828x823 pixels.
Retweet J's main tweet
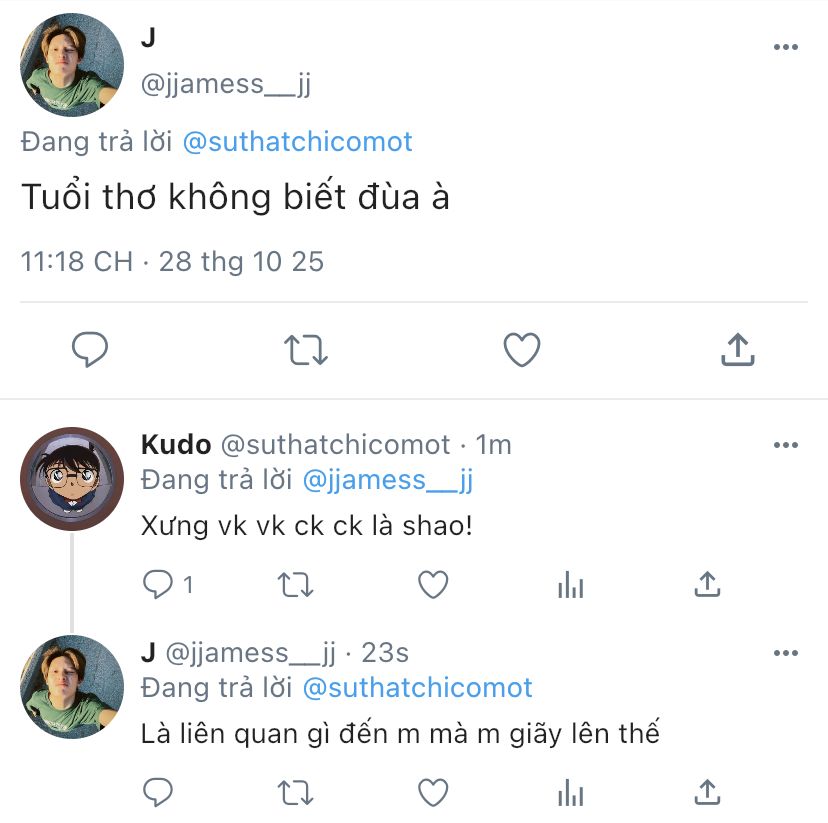(x=306, y=349)
